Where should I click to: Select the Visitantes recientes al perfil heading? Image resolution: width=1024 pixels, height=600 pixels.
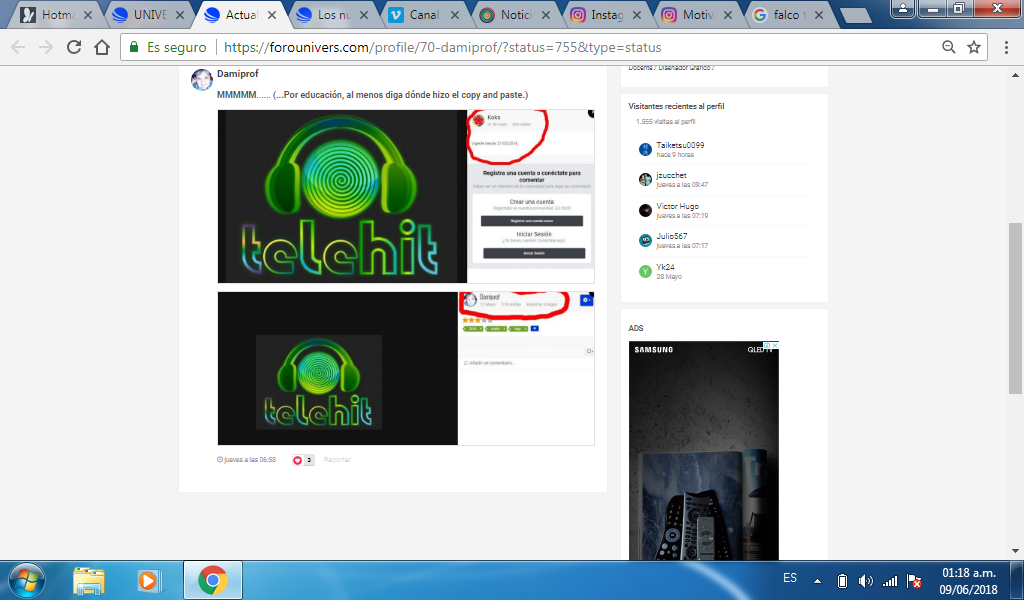coord(677,106)
